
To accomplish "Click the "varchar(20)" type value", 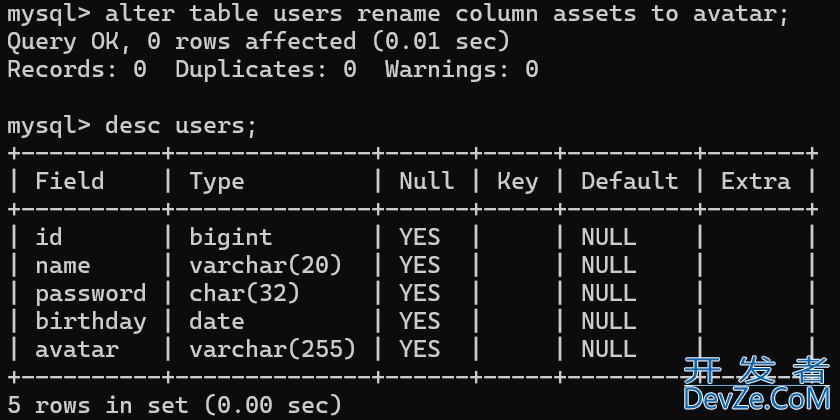I will (265, 265).
